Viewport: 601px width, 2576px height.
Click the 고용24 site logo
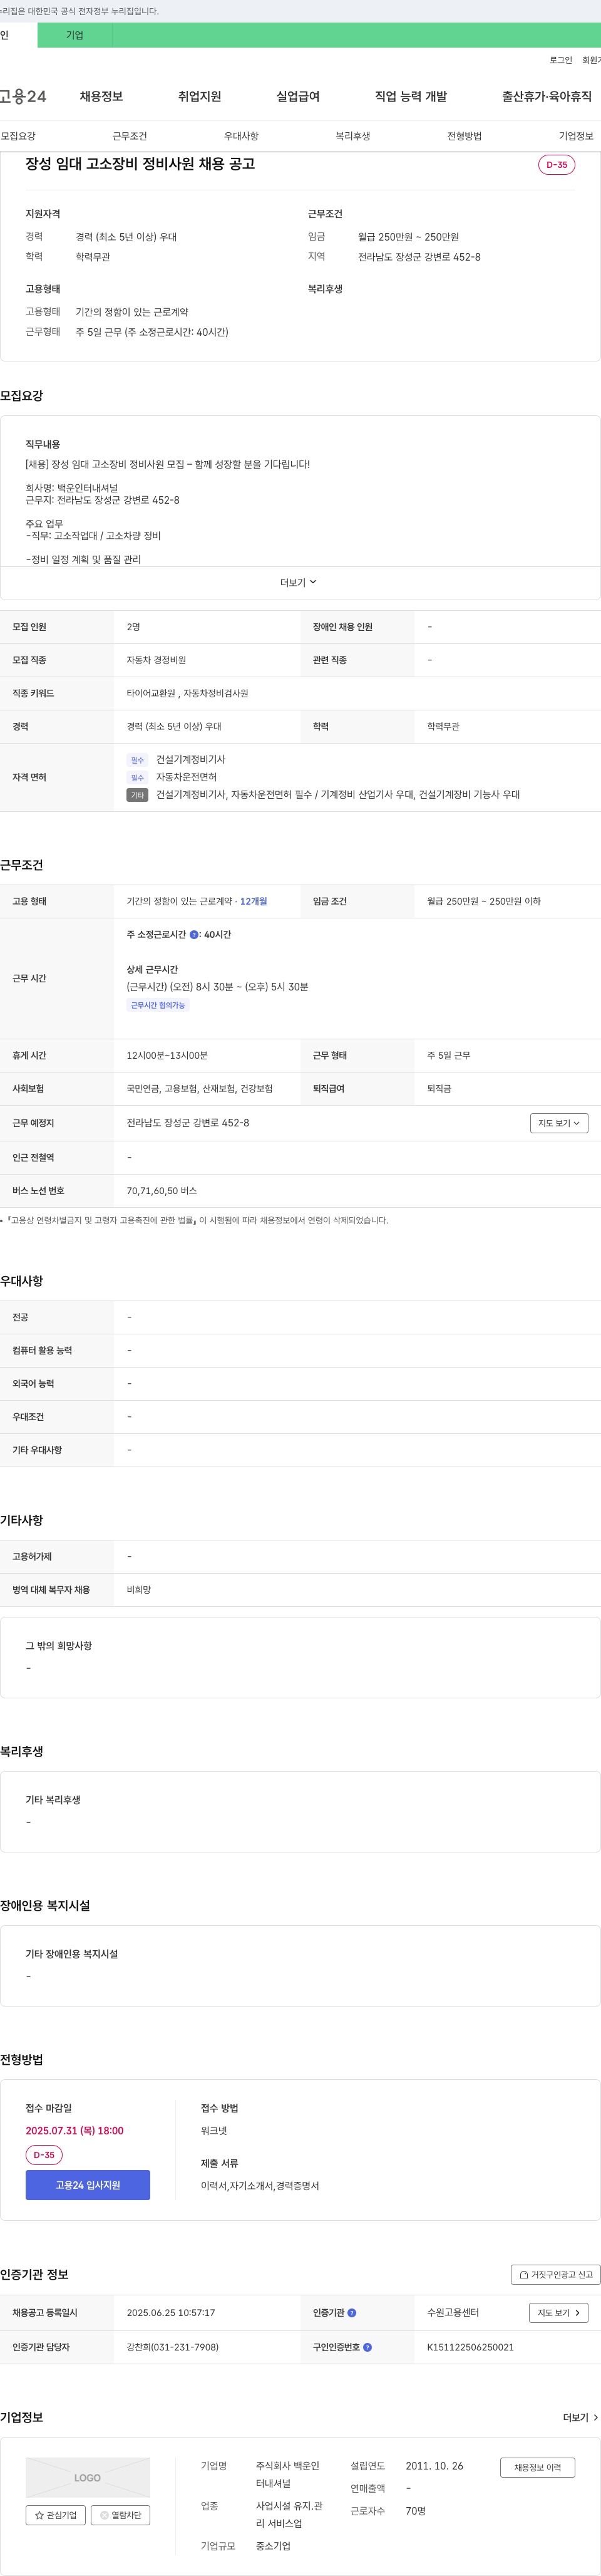click(x=23, y=96)
